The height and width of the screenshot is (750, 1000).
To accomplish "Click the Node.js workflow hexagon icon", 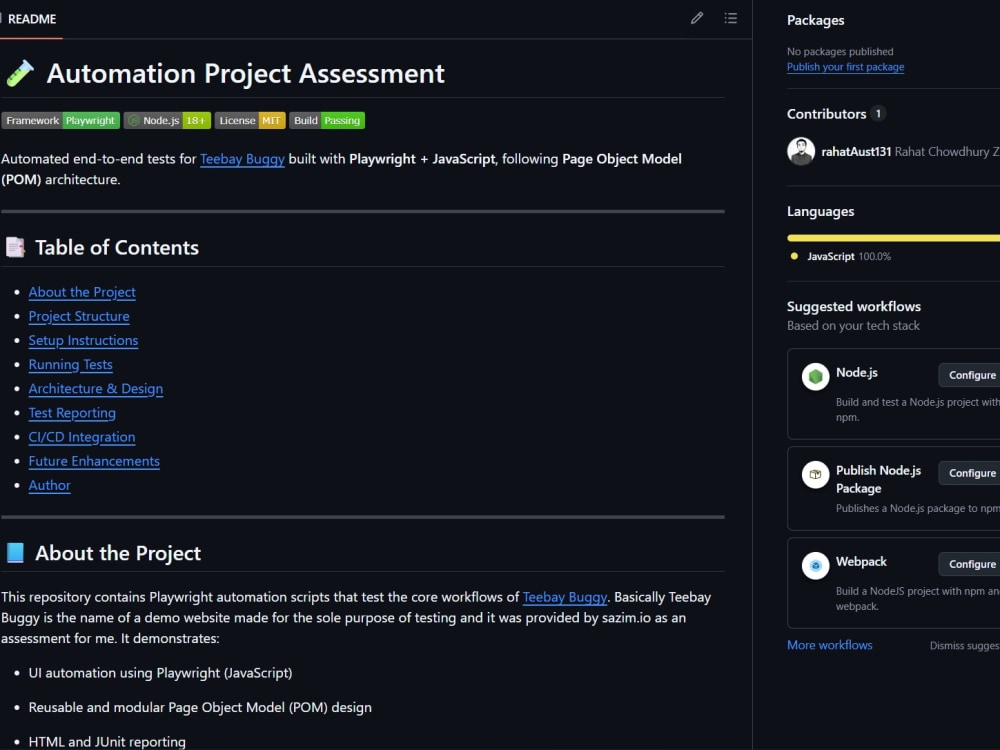I will pos(815,376).
